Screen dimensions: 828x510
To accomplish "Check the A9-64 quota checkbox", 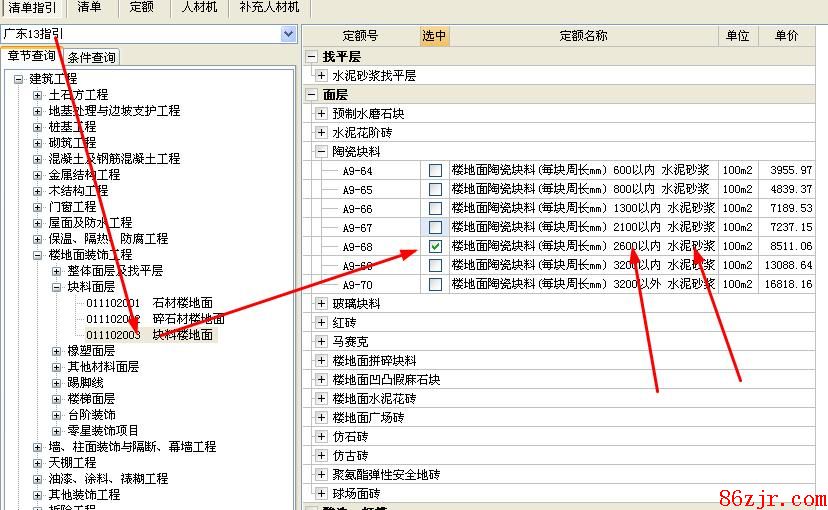I will click(x=435, y=171).
